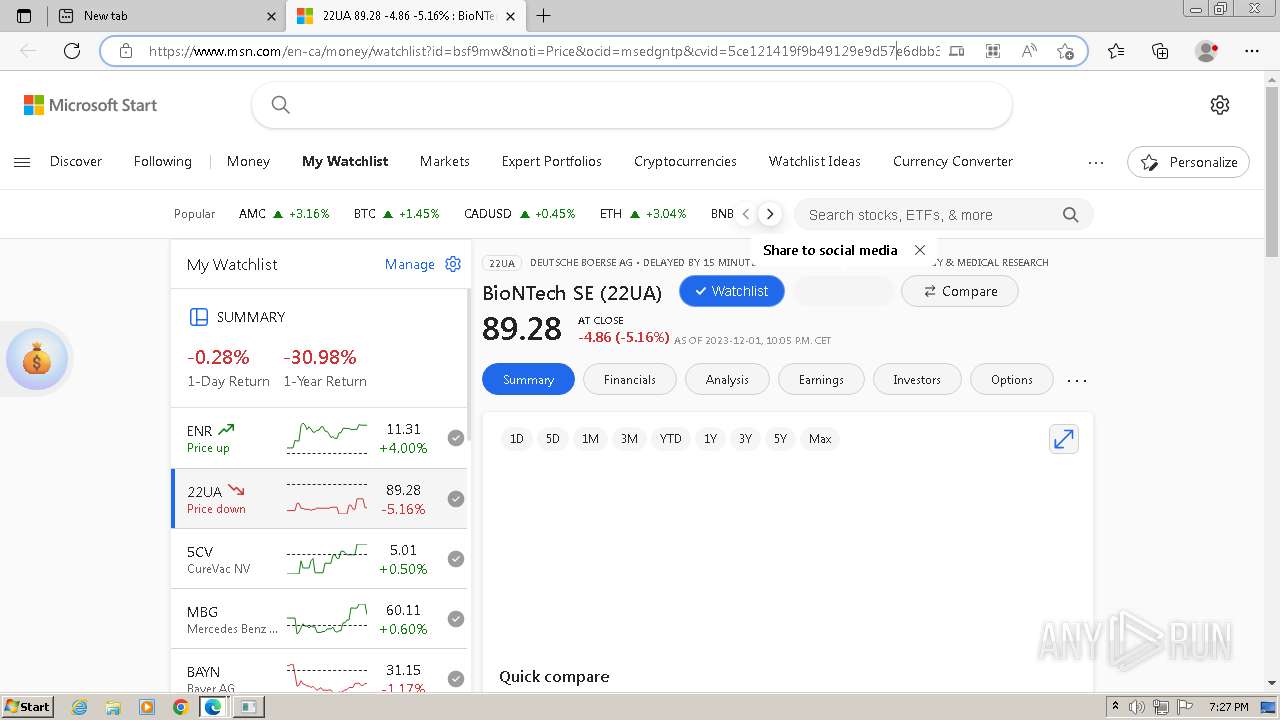This screenshot has height=720, width=1280.
Task: Open the Favorites list
Action: click(x=1116, y=51)
